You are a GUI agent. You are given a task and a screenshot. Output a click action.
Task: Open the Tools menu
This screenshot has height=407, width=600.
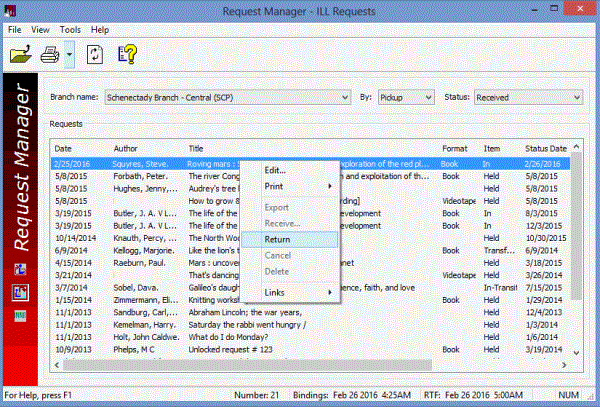70,30
